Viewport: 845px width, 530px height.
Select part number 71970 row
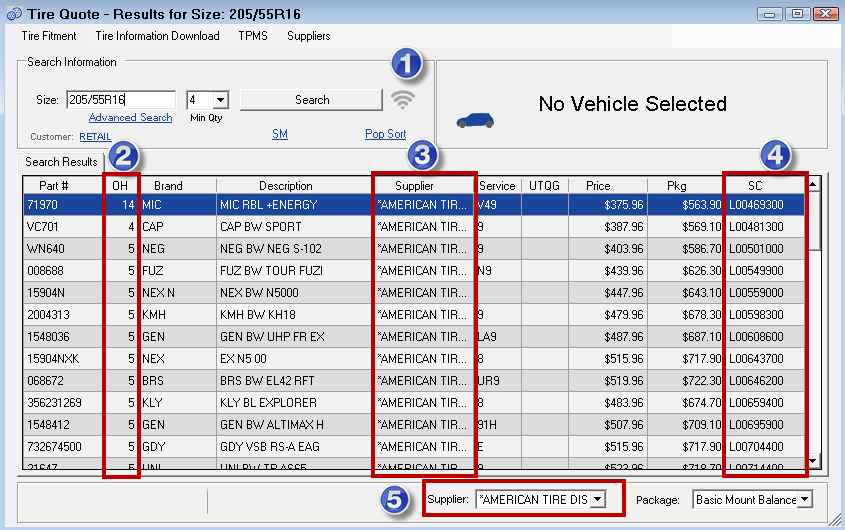[x=414, y=205]
